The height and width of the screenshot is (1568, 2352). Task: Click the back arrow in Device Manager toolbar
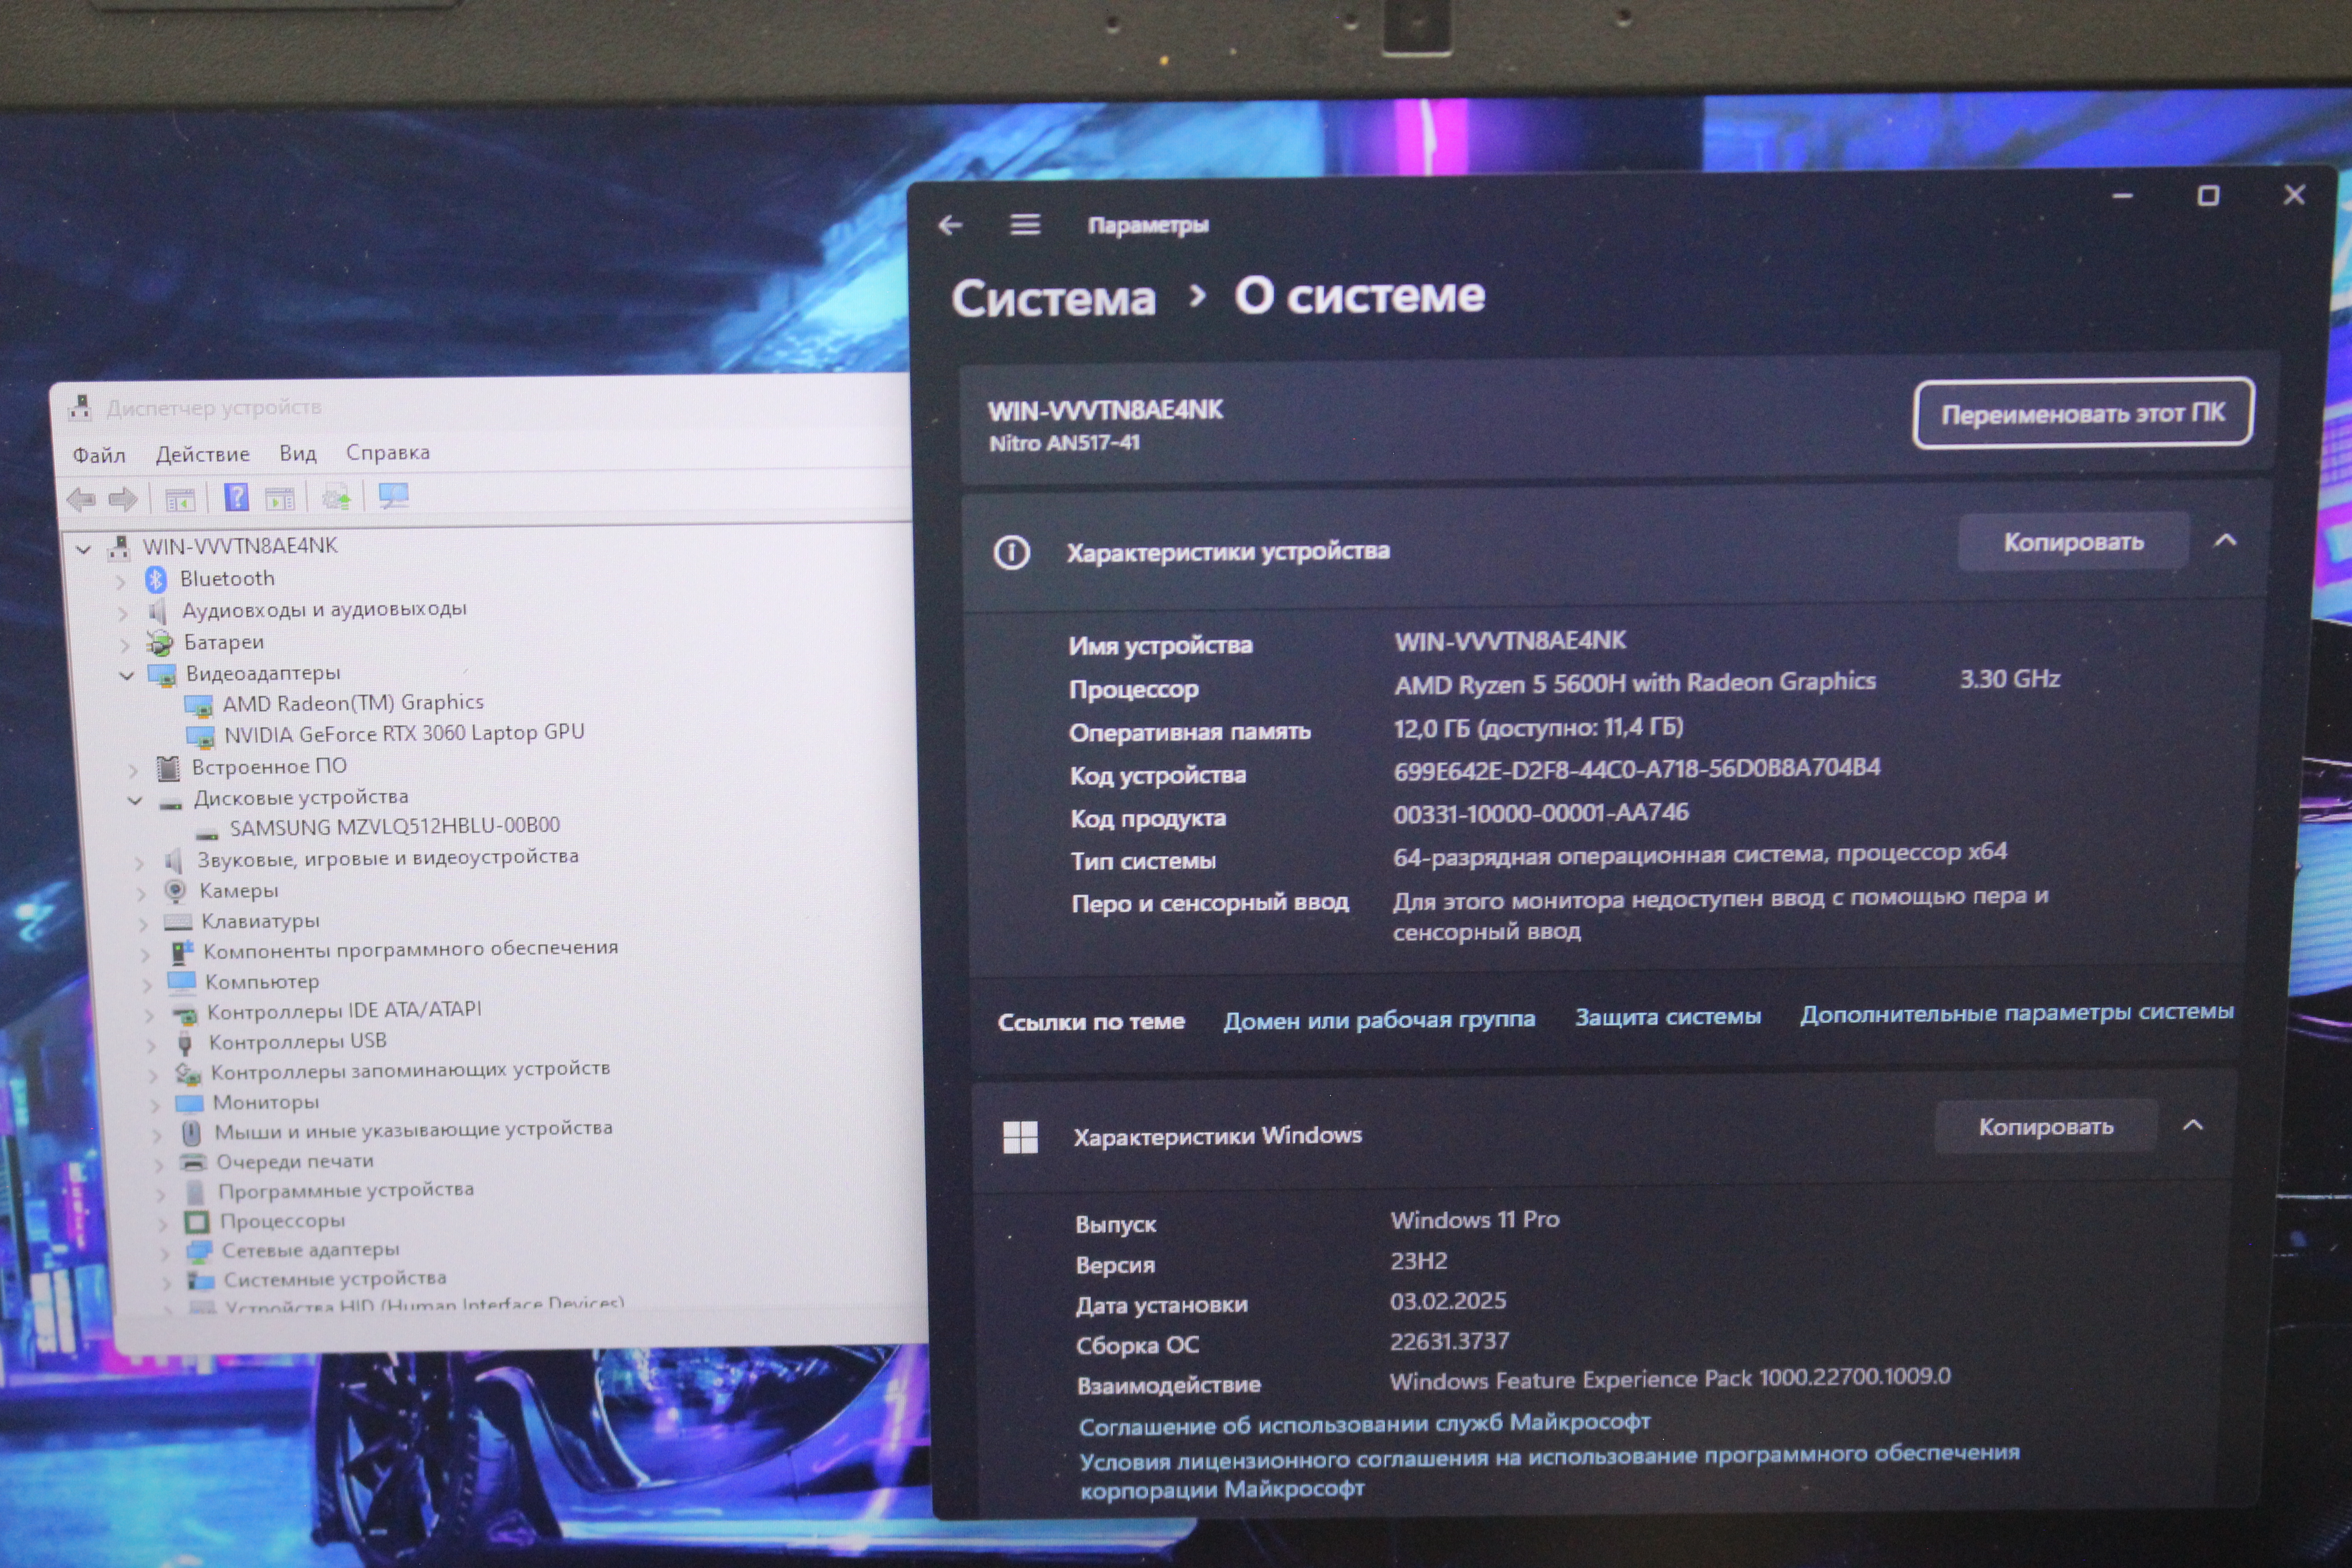coord(81,499)
